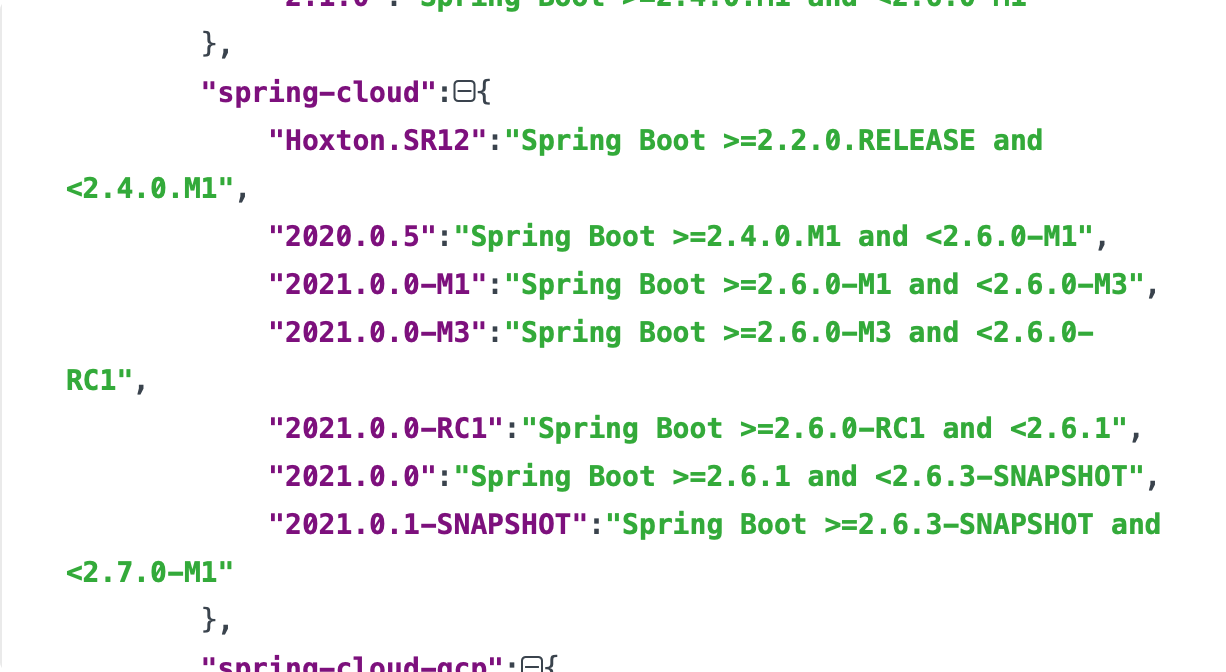Click the "2021.0.0-RC1" key
Viewport: 1226px width, 672px height.
point(386,429)
